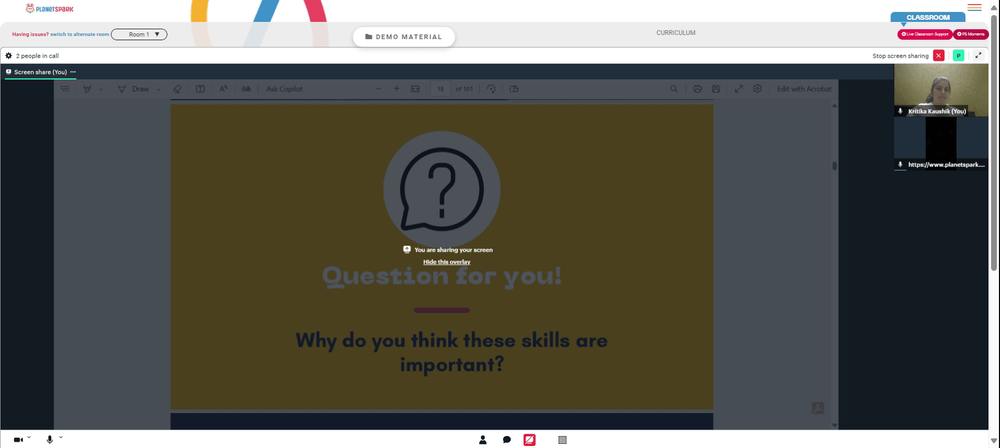Click the PlanetSpark logo
Screen dimensions: 1000x448
tap(49, 8)
